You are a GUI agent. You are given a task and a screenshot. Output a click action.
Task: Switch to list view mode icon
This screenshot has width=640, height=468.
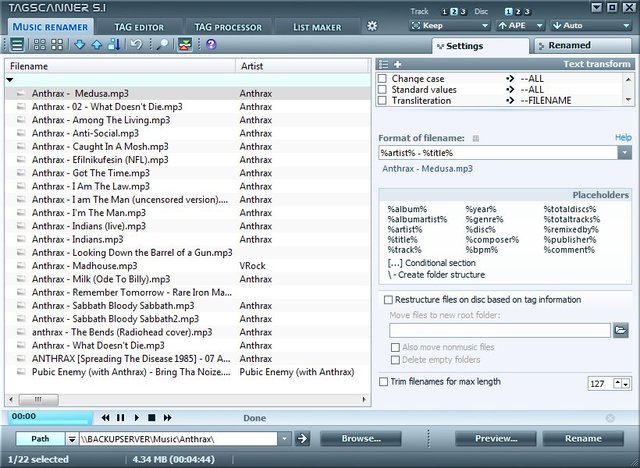[17, 44]
